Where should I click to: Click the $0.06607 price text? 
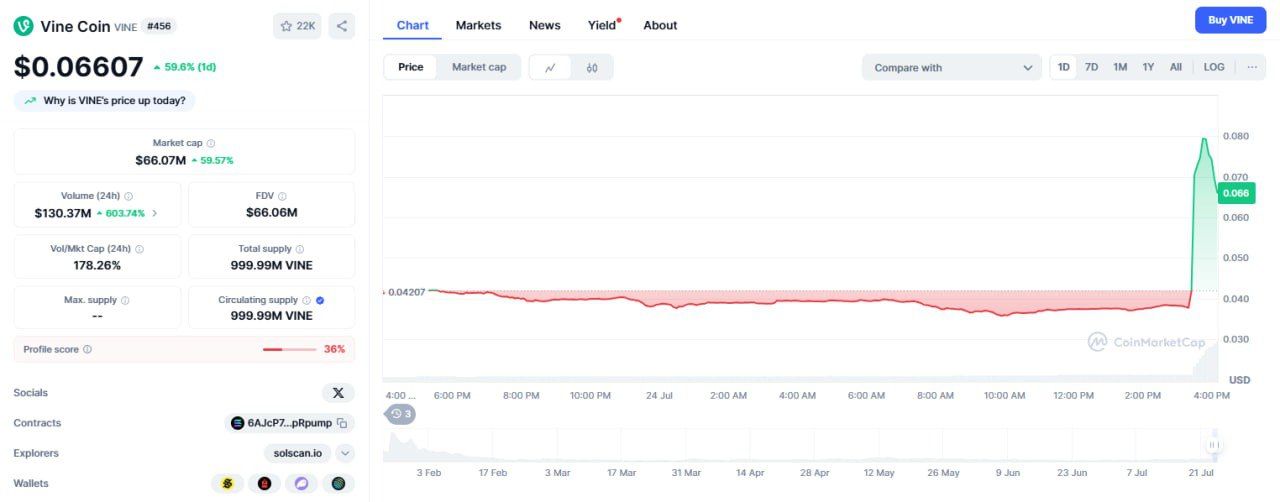click(78, 67)
